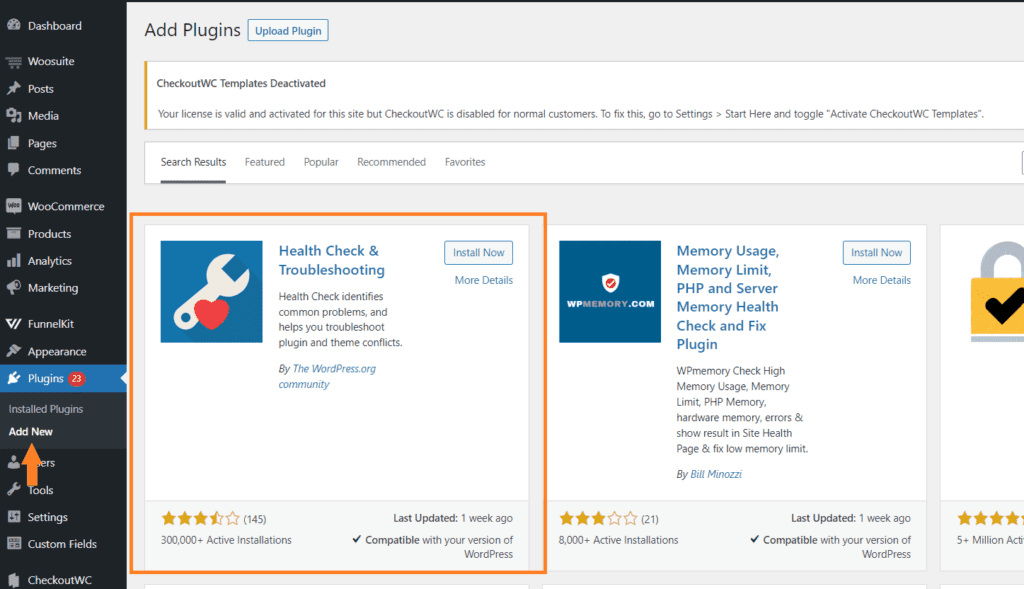Click the Upload Plugin button

[288, 31]
